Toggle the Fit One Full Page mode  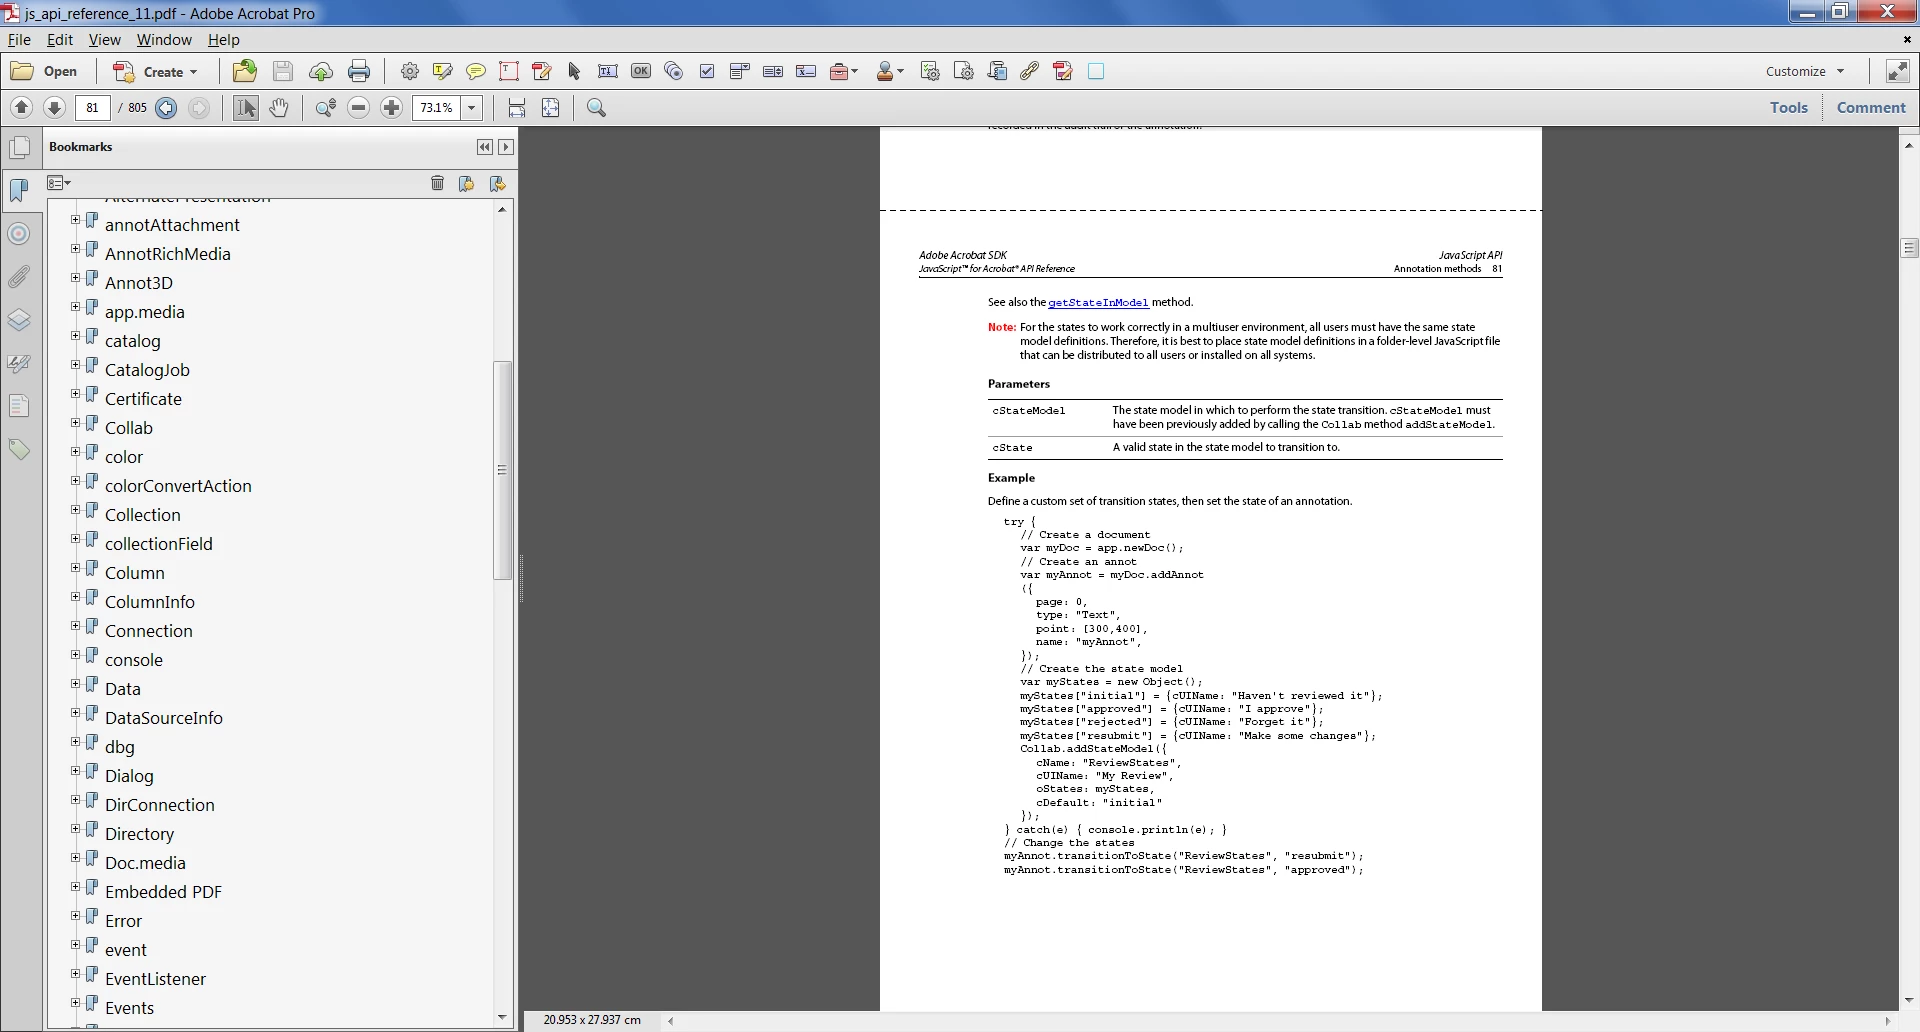[x=550, y=107]
